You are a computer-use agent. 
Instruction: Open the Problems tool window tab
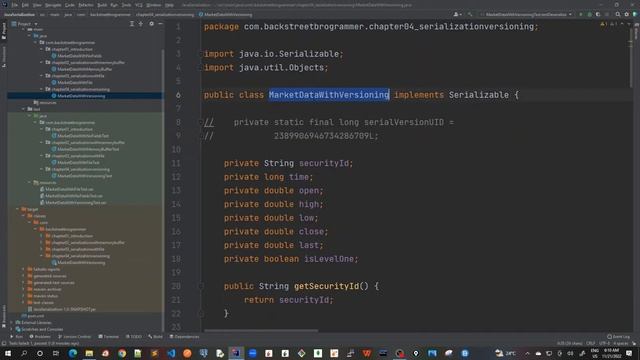(40, 337)
